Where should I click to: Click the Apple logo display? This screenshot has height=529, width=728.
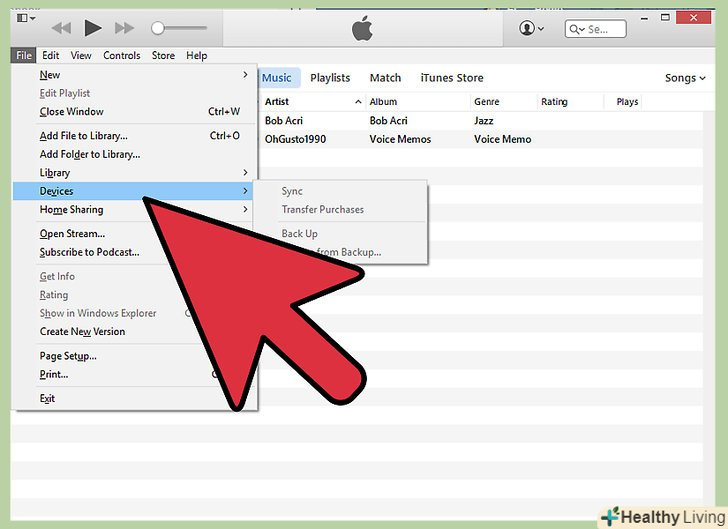[x=362, y=28]
